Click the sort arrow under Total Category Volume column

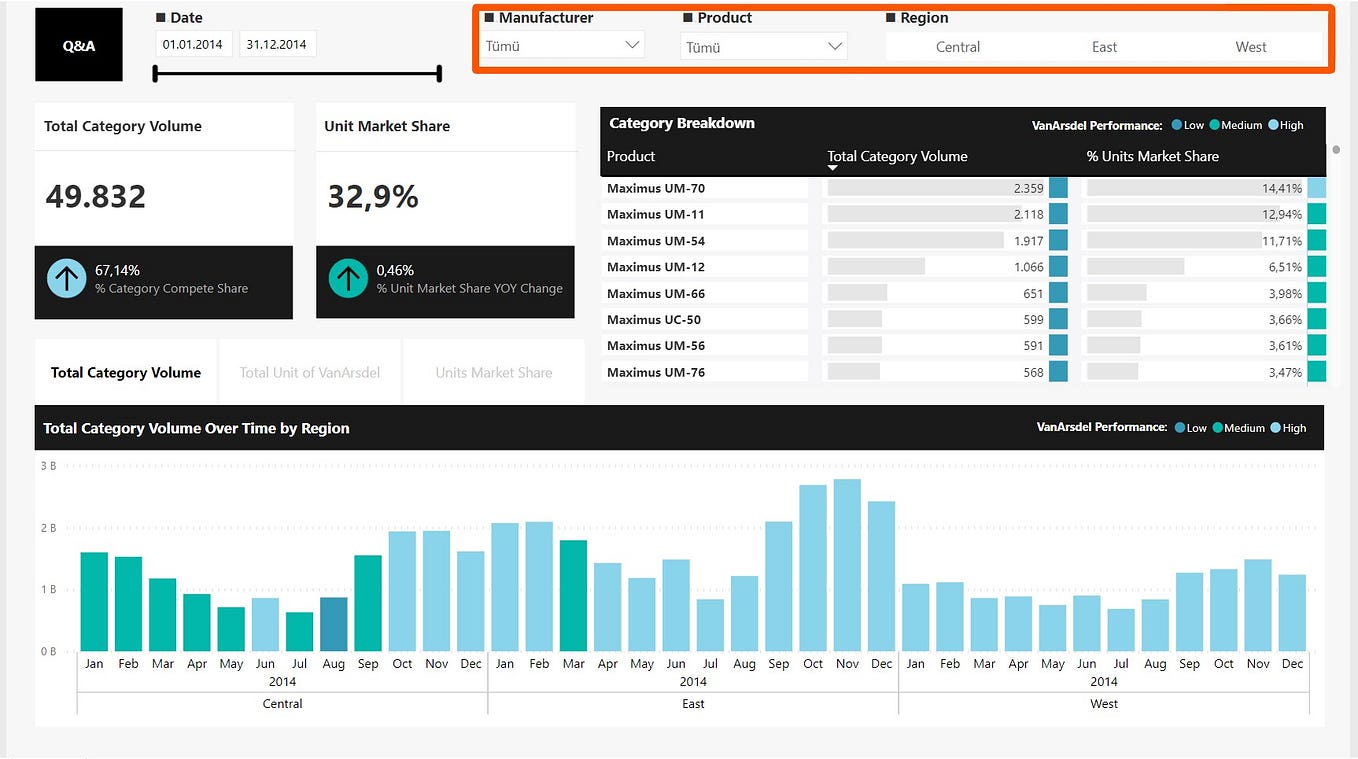coord(833,168)
